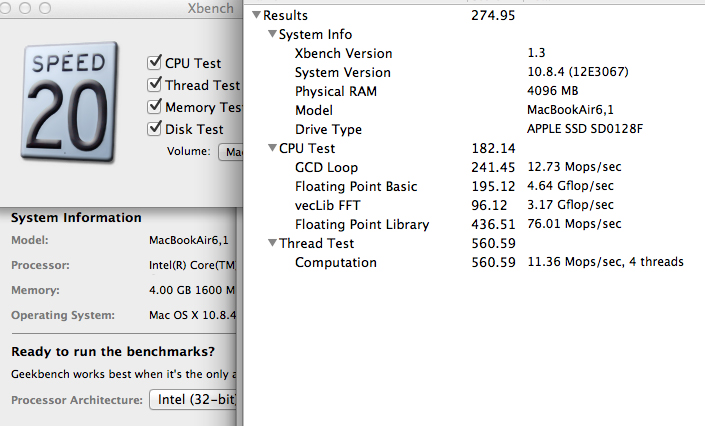Select the vecLib FFT row
705x426 pixels.
tap(474, 205)
